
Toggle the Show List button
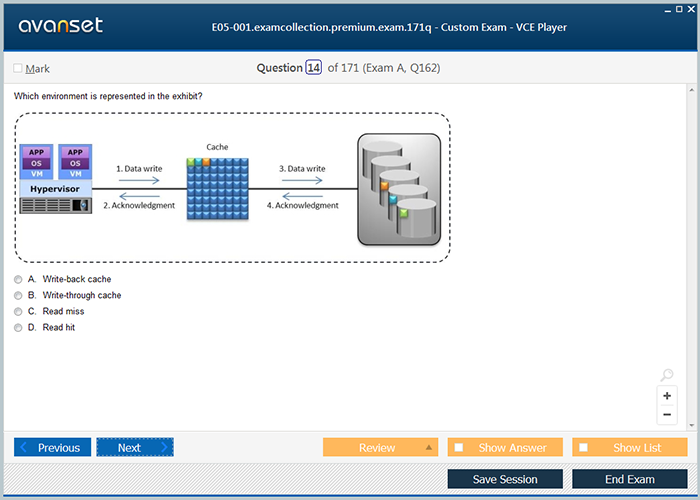tap(629, 447)
